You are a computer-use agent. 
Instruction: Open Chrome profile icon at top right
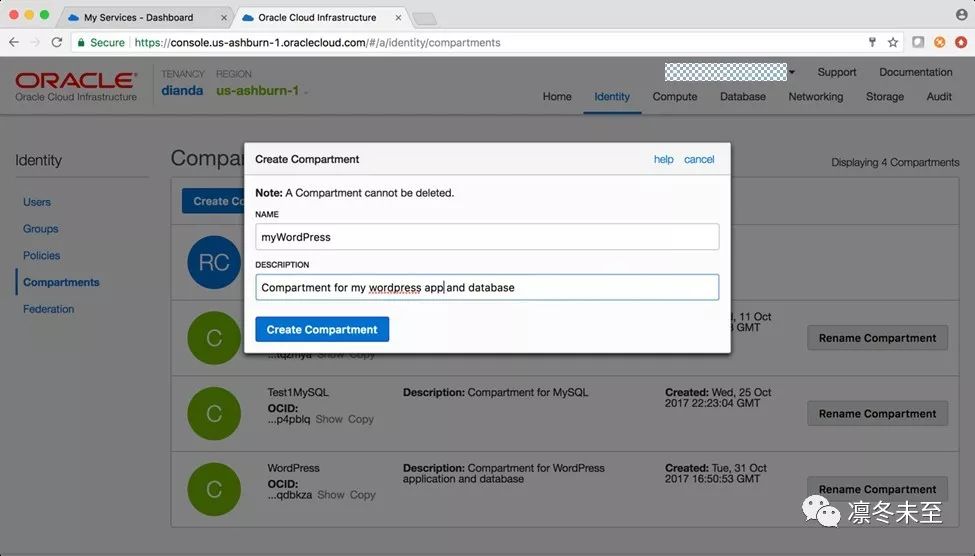click(961, 14)
